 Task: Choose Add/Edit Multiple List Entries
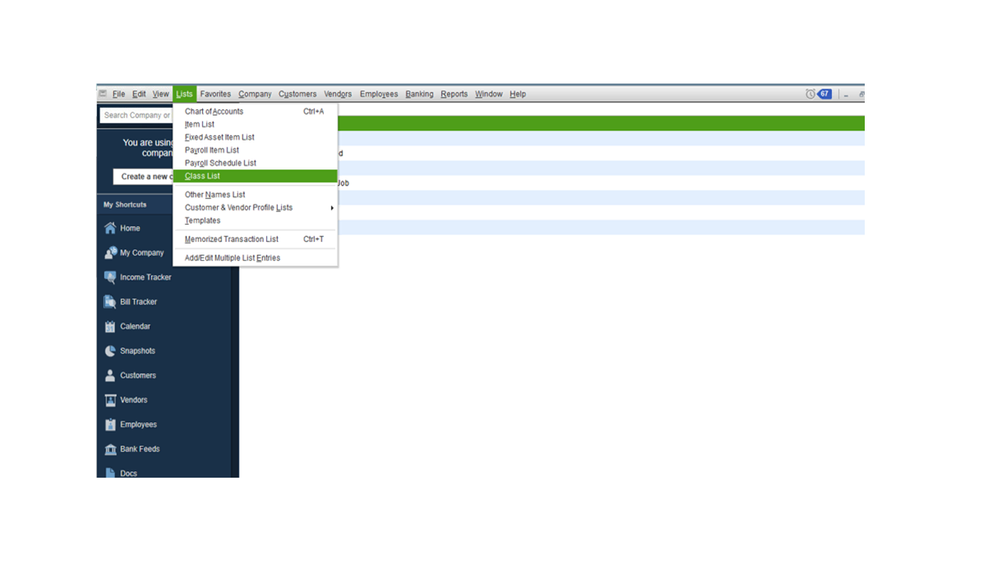tap(255, 258)
